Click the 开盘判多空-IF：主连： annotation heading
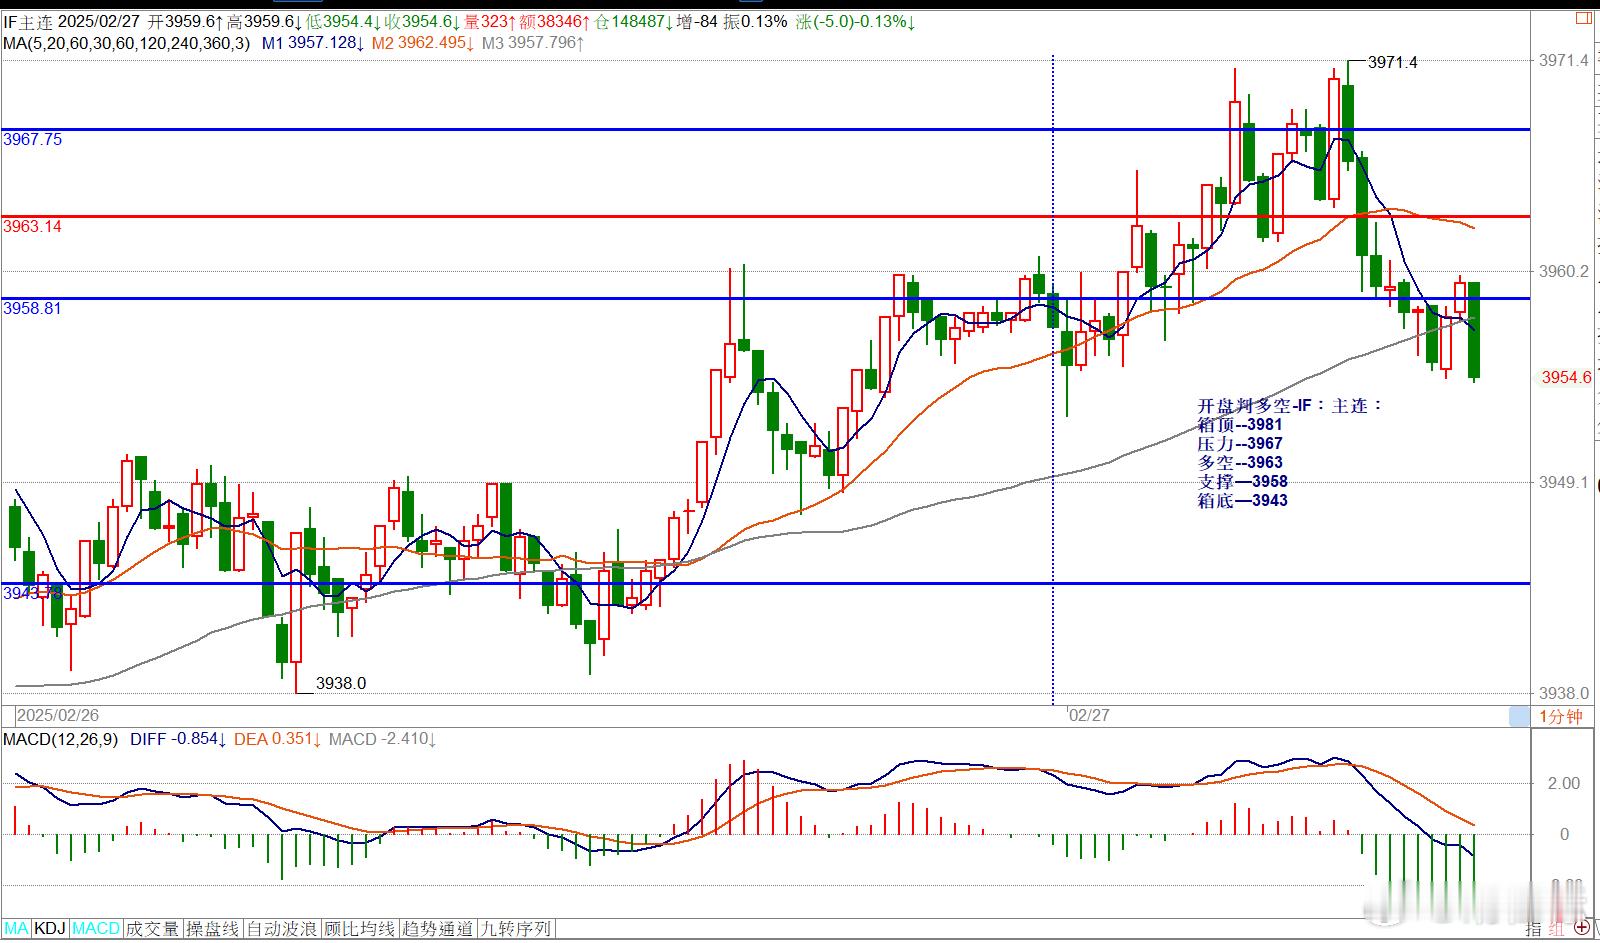This screenshot has width=1600, height=943. [x=1290, y=406]
